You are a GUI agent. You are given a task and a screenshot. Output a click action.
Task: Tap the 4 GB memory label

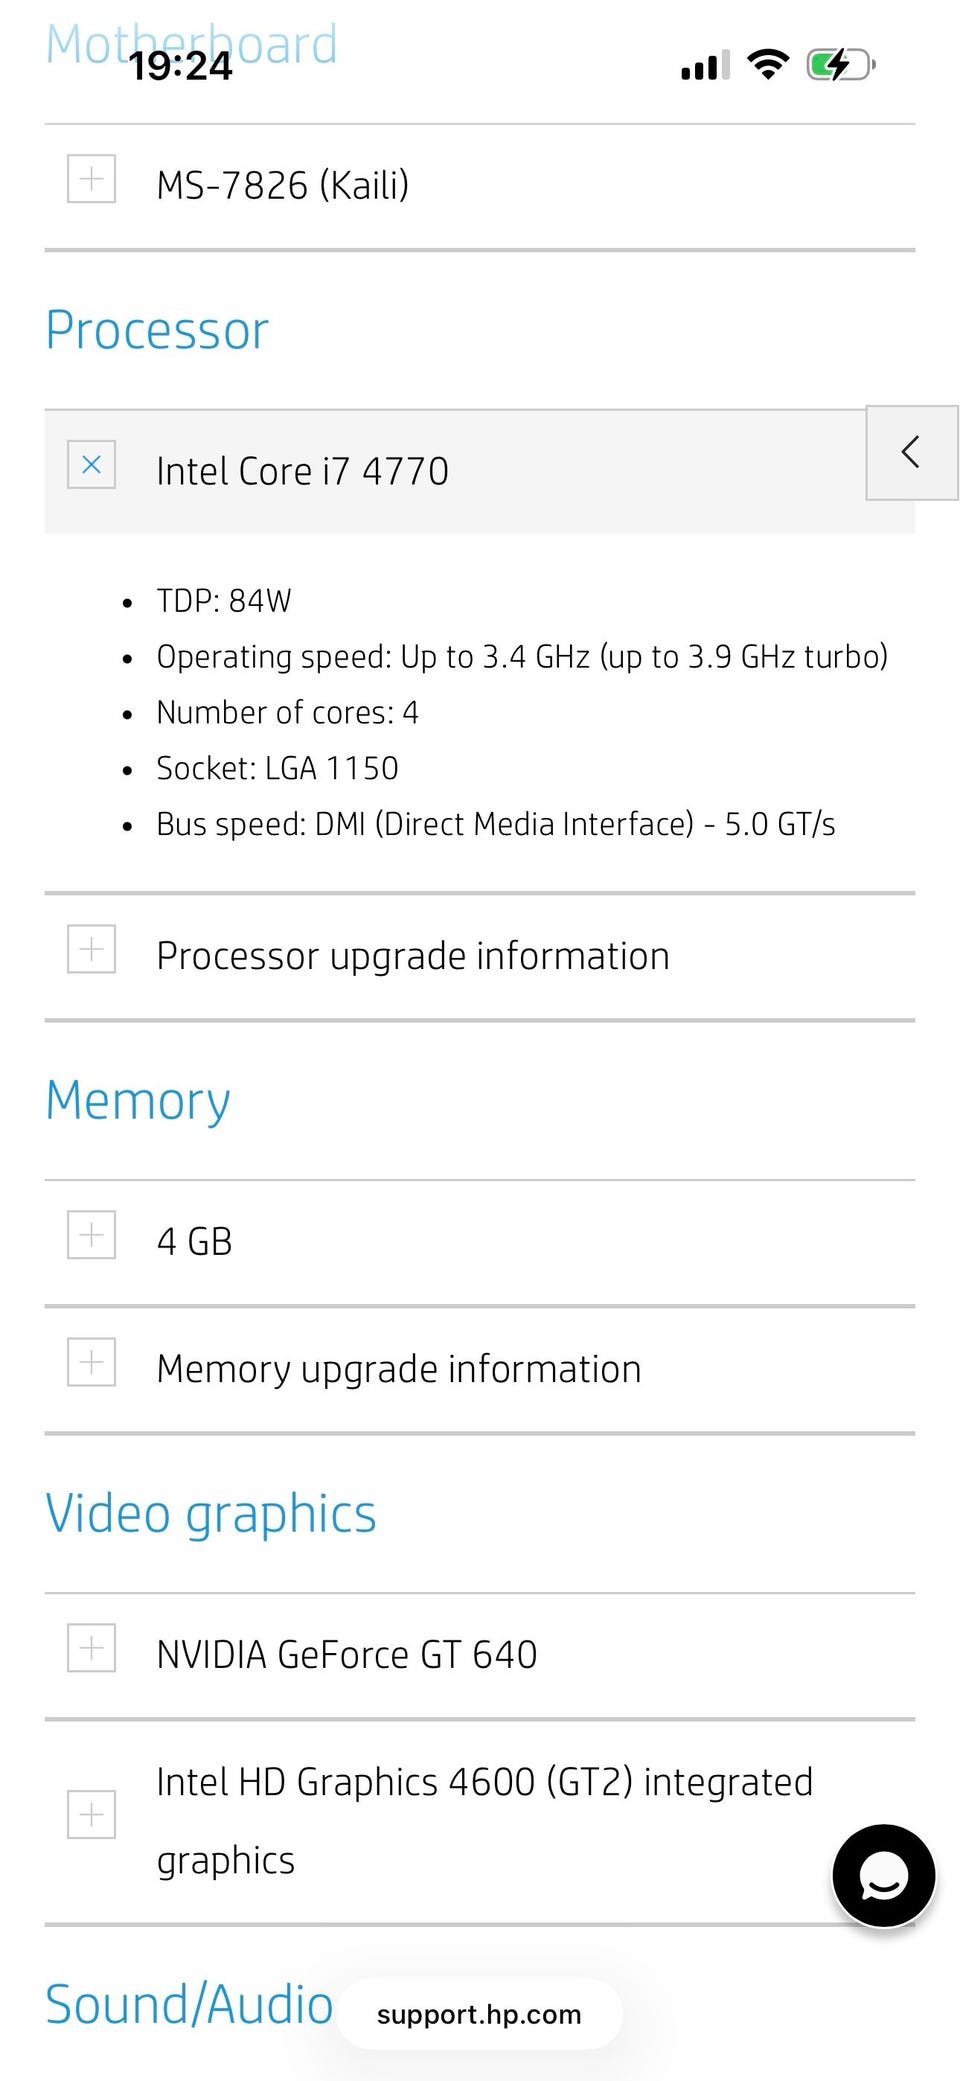click(x=194, y=1242)
